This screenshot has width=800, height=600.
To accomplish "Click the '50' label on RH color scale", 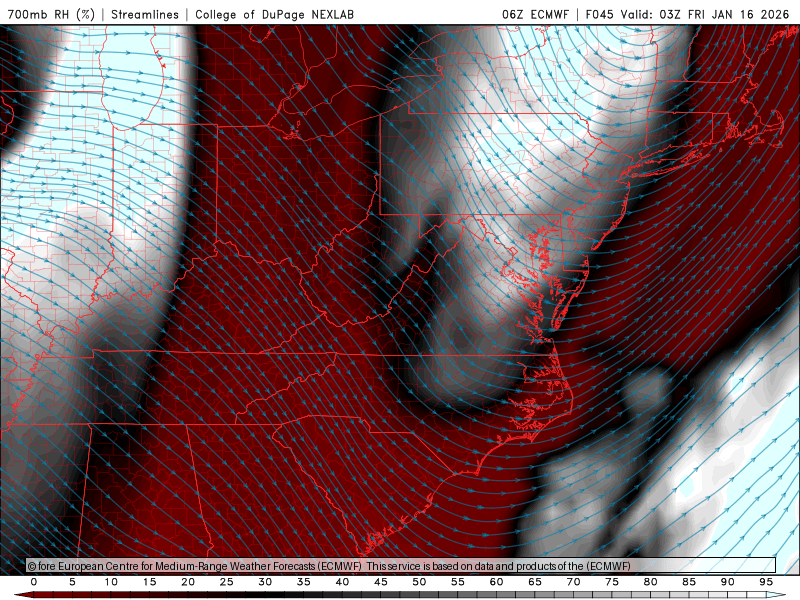I will tap(419, 582).
